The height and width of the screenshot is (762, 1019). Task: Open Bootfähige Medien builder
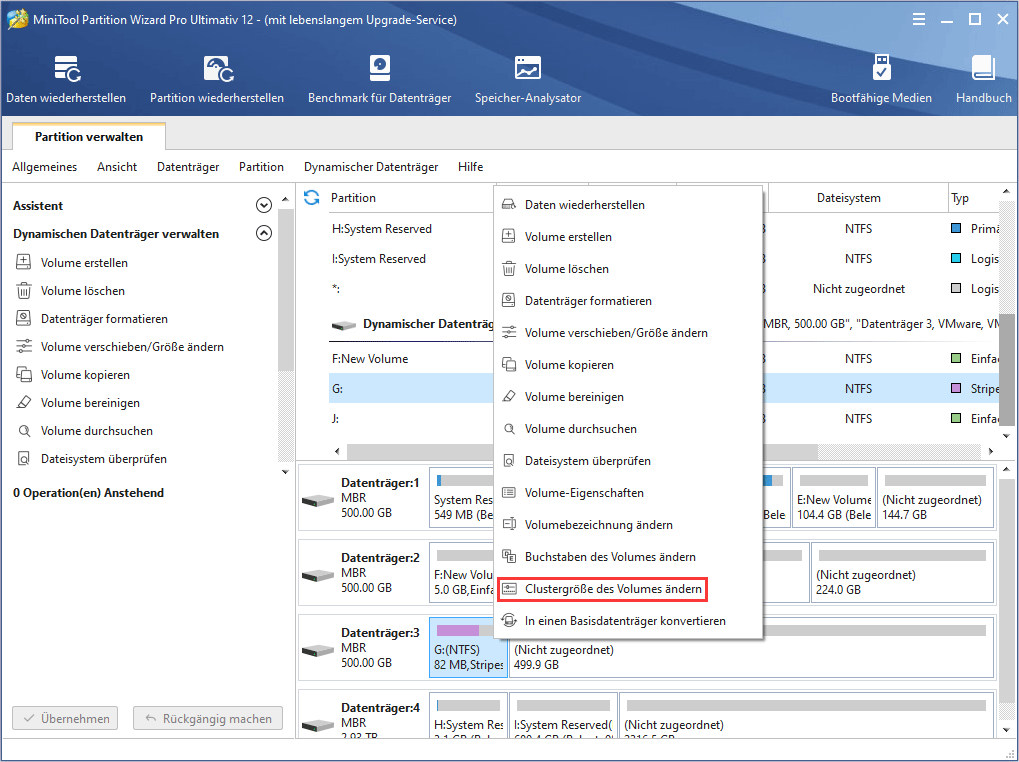(x=881, y=79)
